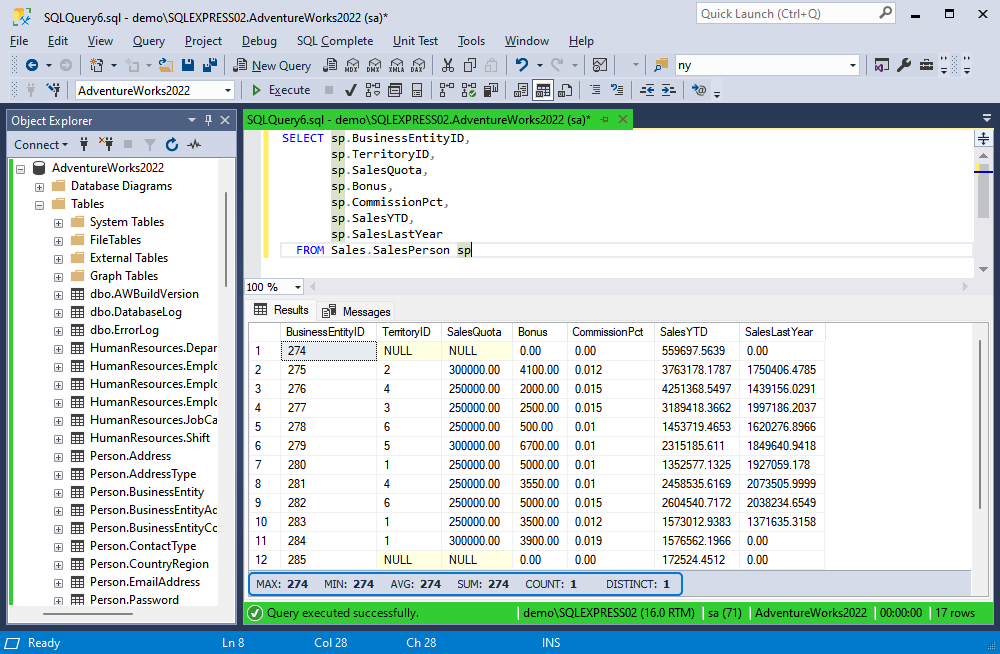1000x654 pixels.
Task: Parse the query using the checkmark icon
Action: [350, 90]
